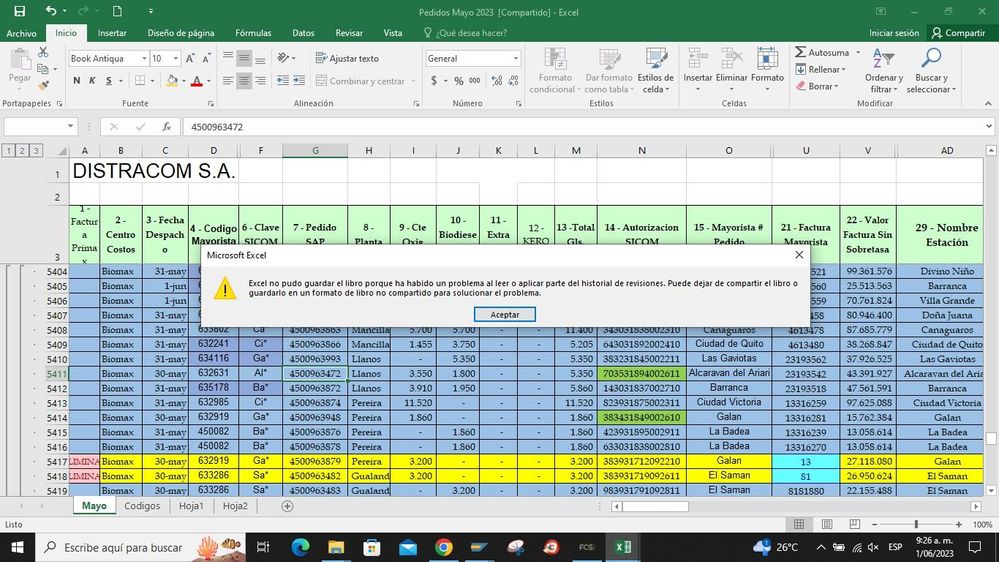
Task: Toggle Italic K formatting
Action: click(92, 81)
